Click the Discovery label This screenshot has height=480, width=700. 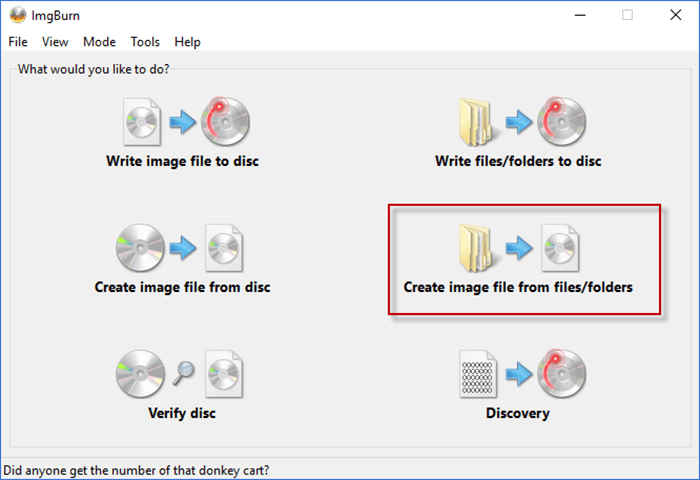tap(518, 413)
